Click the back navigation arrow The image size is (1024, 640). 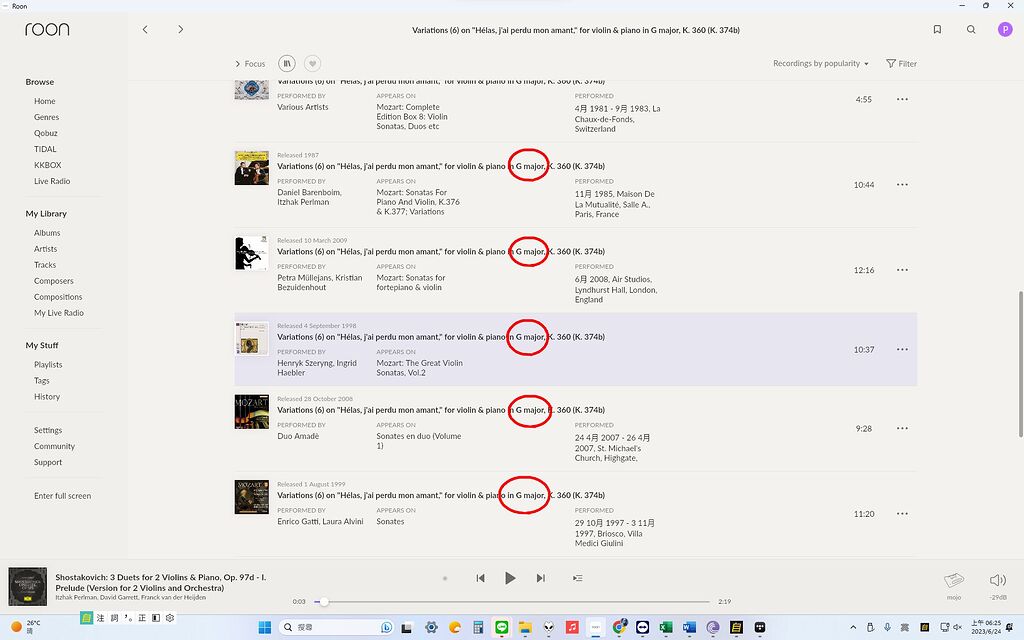click(x=145, y=30)
